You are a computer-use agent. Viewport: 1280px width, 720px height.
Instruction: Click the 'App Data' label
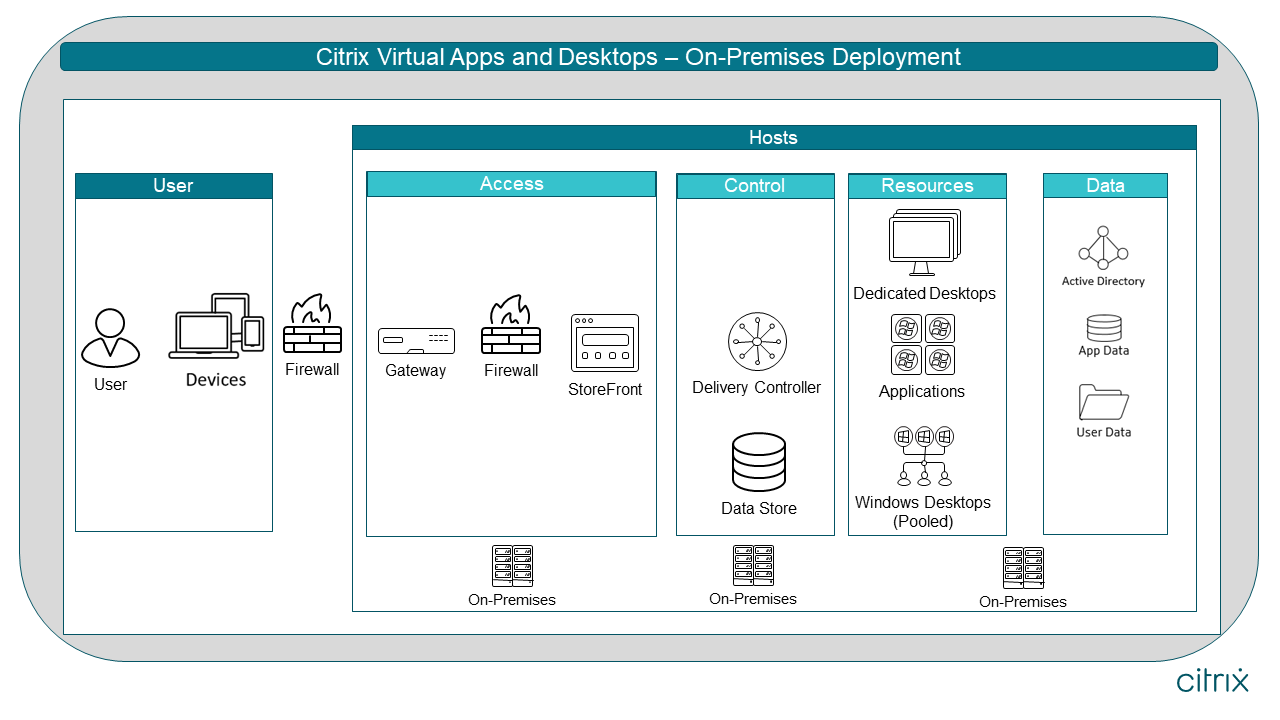[1104, 351]
